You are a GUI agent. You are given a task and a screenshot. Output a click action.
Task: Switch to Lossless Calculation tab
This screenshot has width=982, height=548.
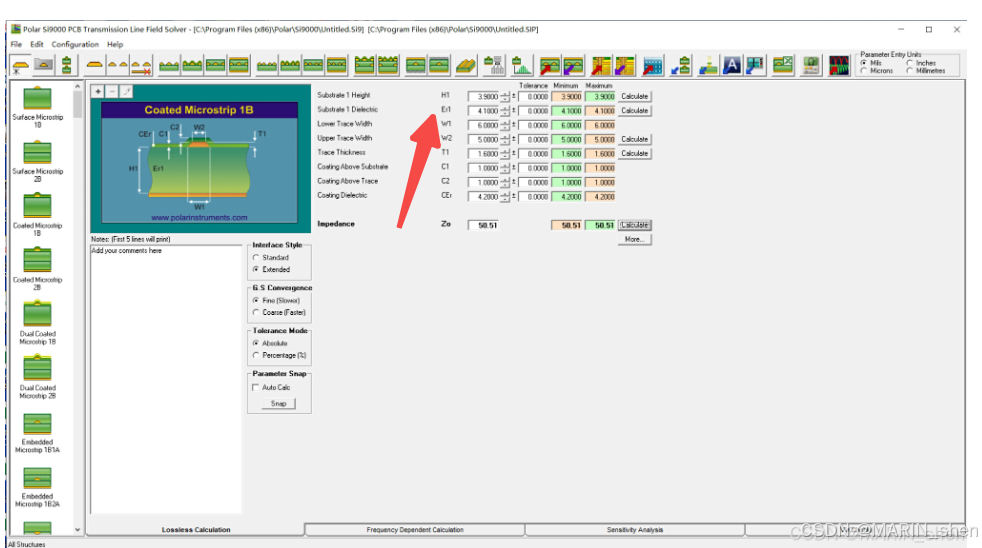coord(195,530)
